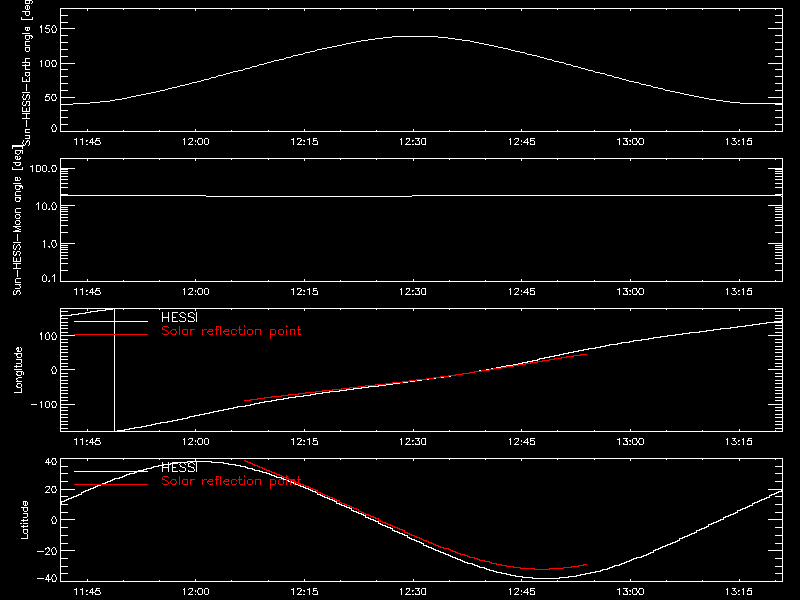Select Solar reflection point legend in Latitude plot
The width and height of the screenshot is (800, 600).
tap(231, 481)
